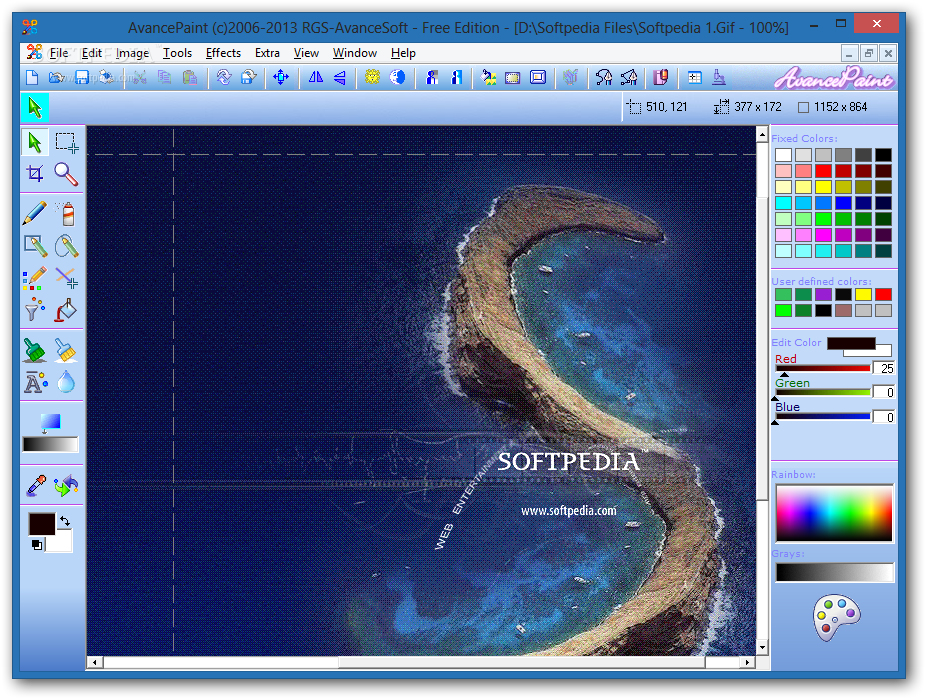The height and width of the screenshot is (699, 926).
Task: Flip the image horizontally
Action: pos(315,77)
